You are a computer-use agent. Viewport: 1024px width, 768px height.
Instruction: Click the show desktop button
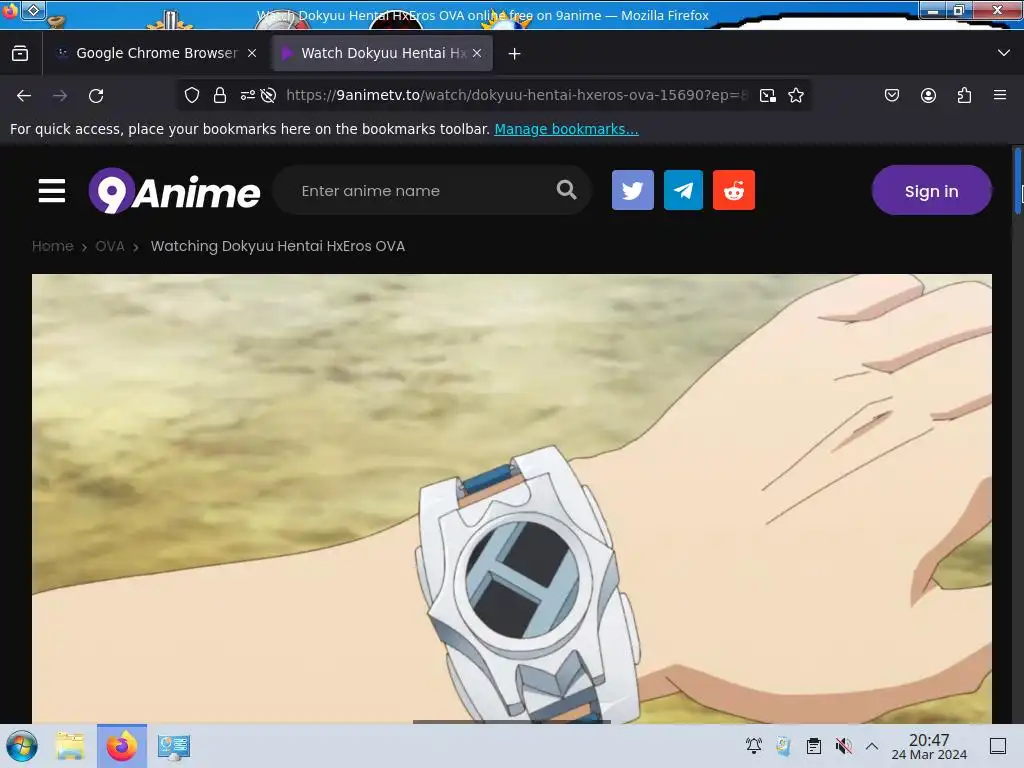998,746
